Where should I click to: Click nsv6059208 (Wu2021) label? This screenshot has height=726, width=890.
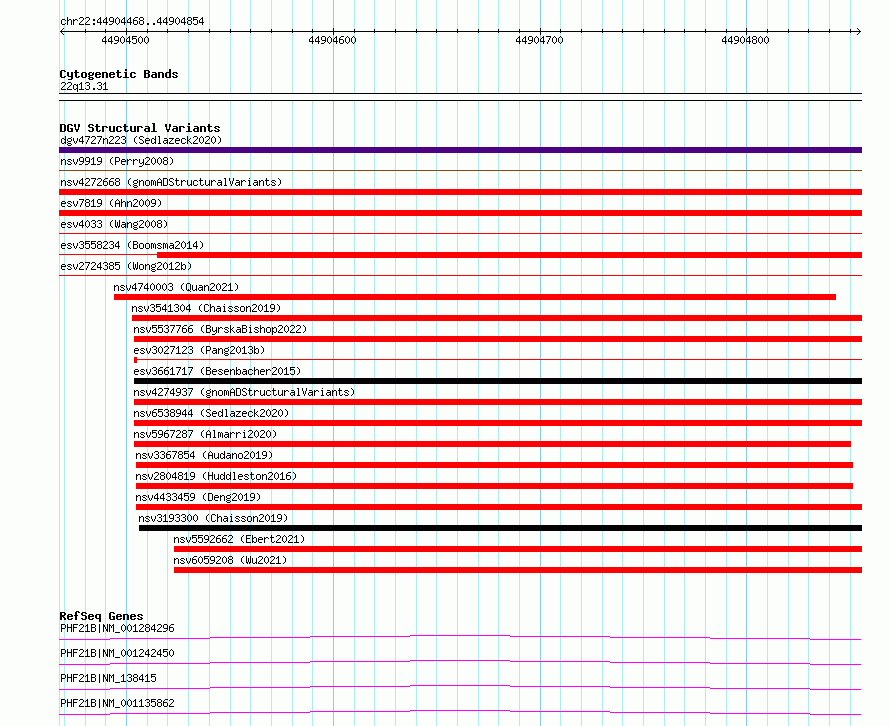pyautogui.click(x=230, y=560)
